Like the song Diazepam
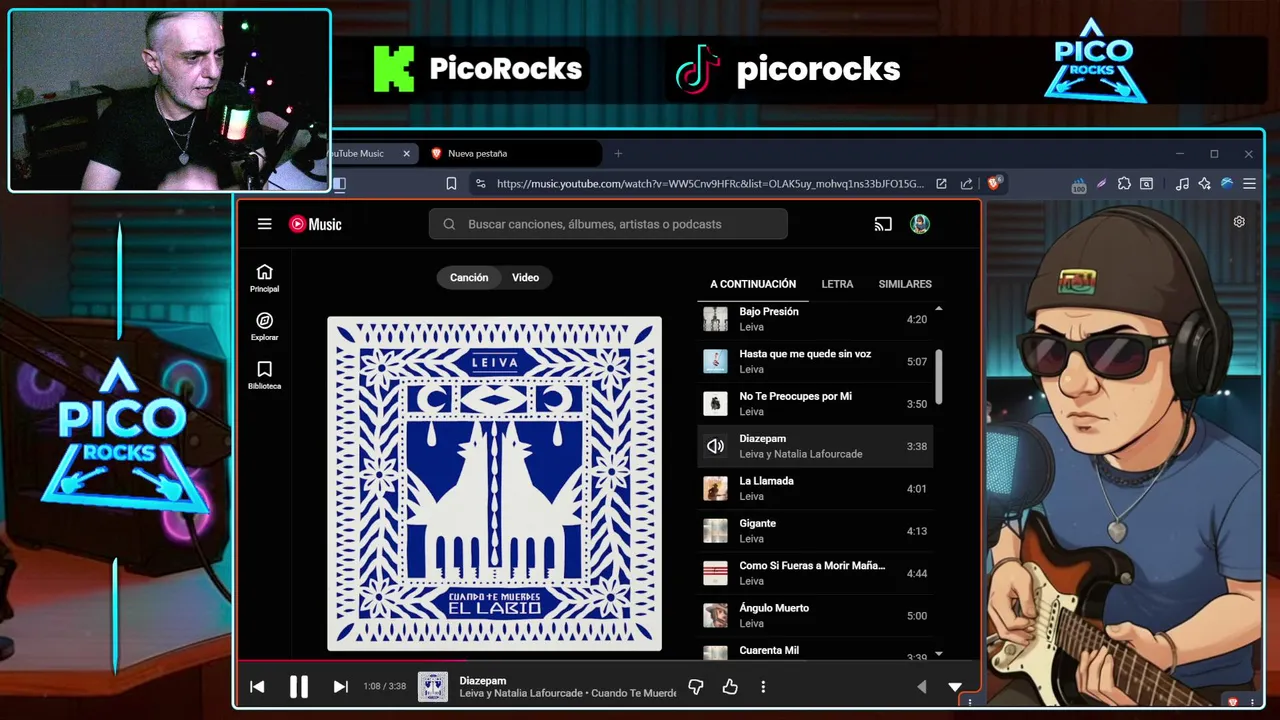The width and height of the screenshot is (1280, 720). point(730,687)
